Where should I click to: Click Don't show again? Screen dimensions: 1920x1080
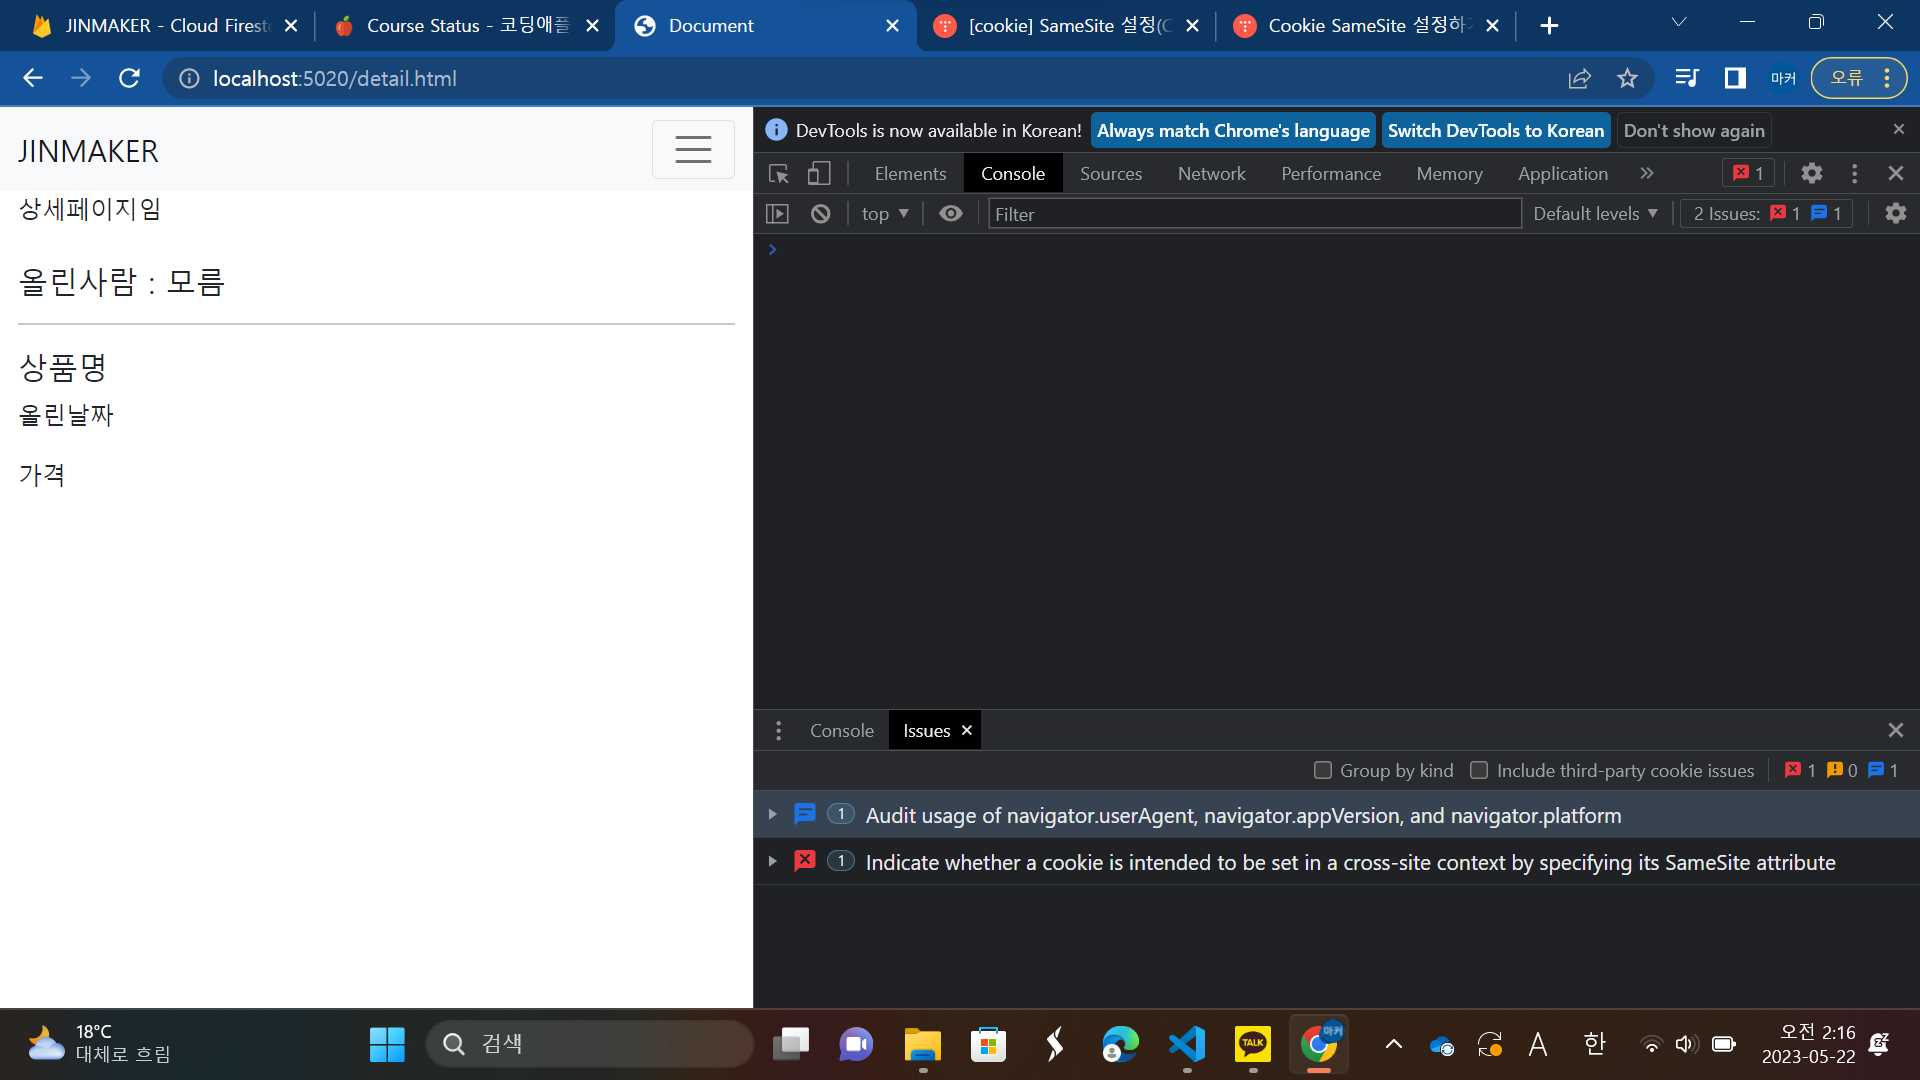[x=1694, y=130]
